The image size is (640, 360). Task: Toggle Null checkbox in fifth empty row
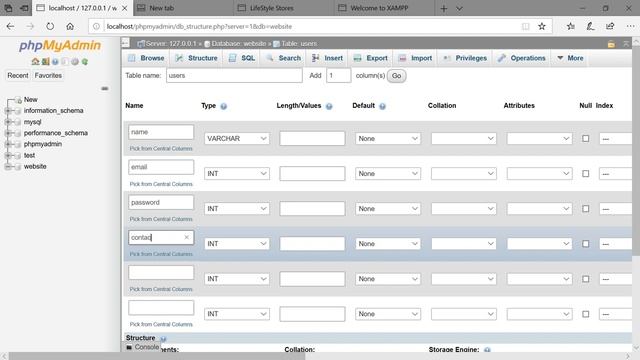[x=585, y=279]
